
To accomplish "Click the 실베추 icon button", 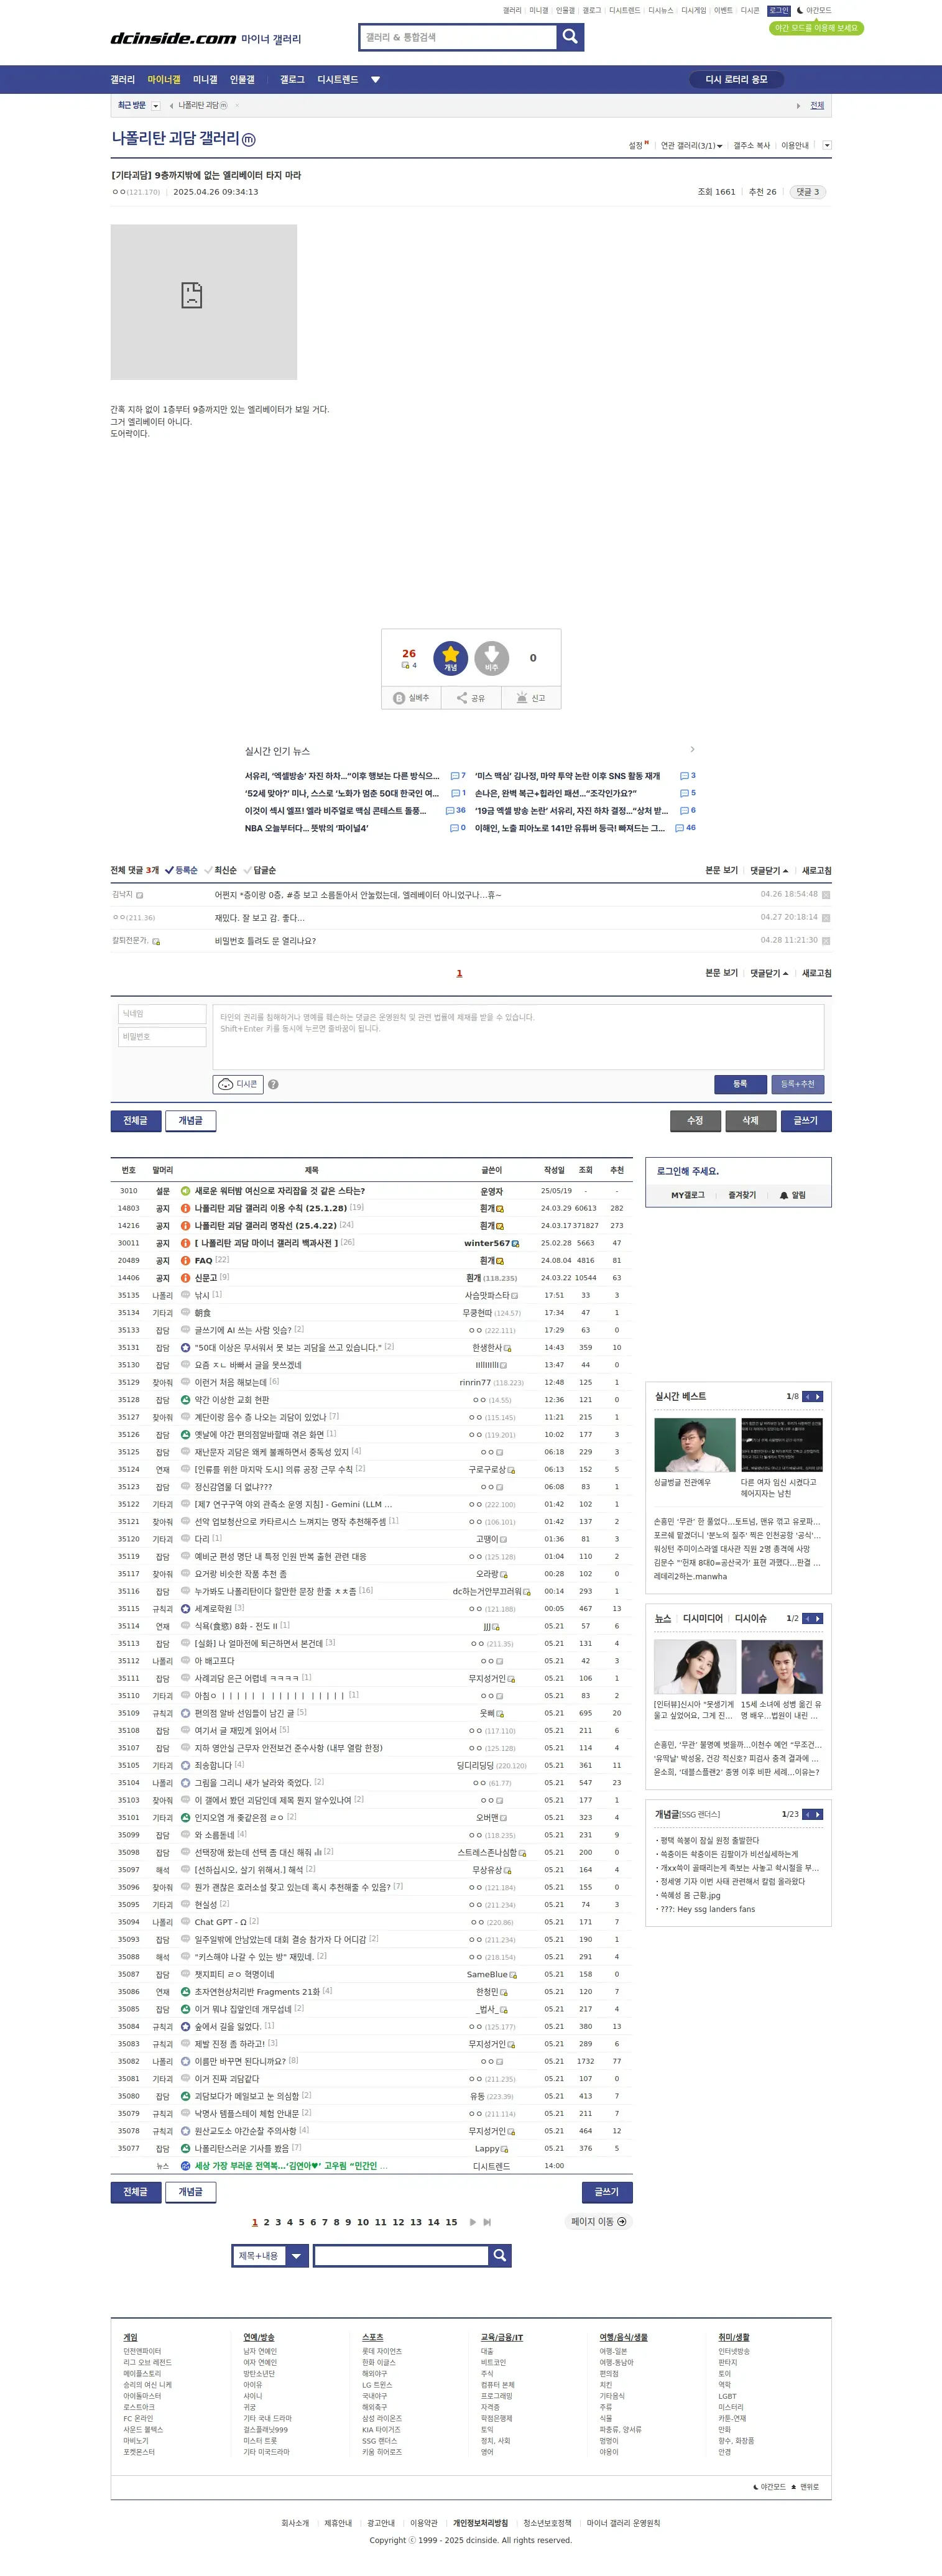I will [x=411, y=698].
